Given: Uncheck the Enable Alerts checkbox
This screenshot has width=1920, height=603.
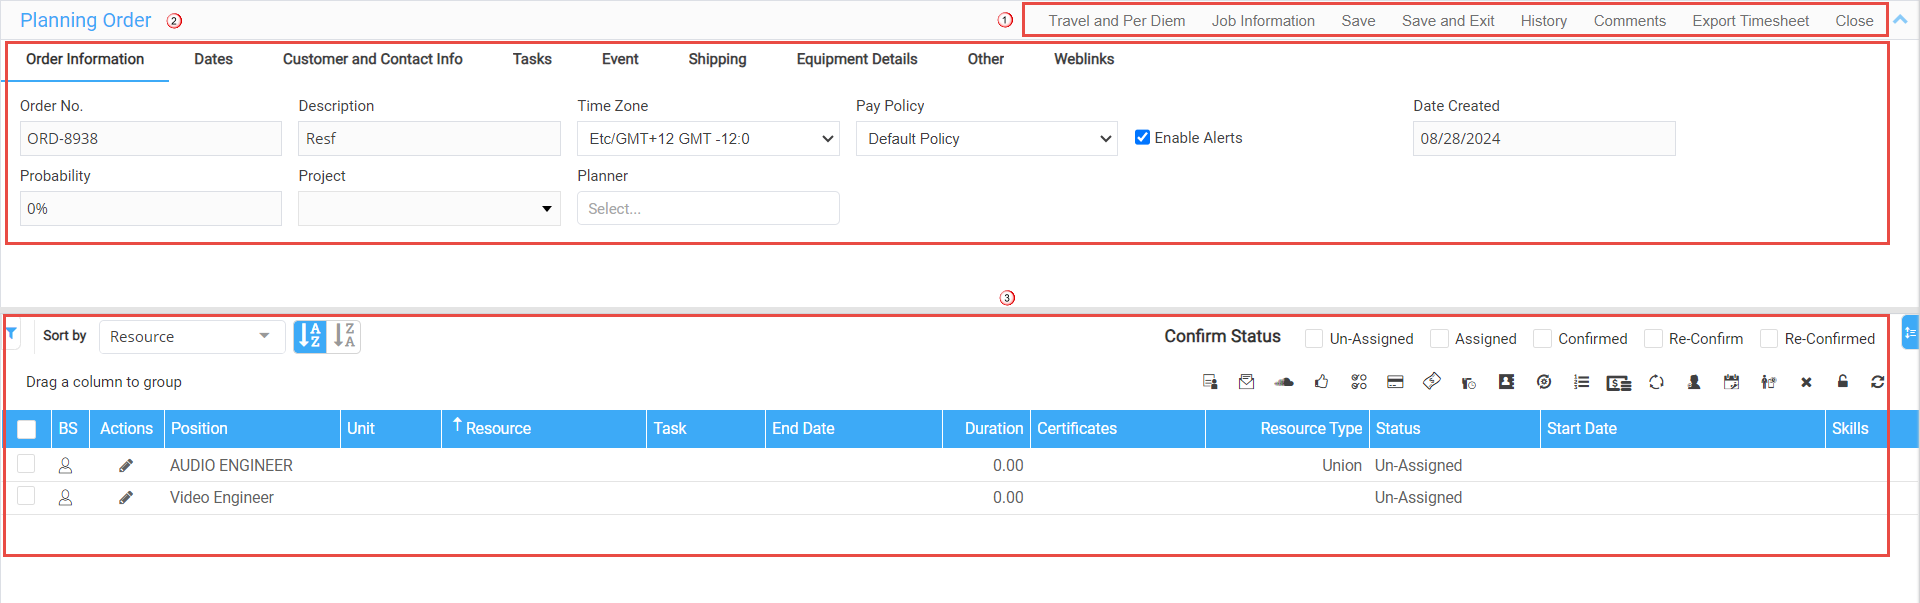Looking at the screenshot, I should (1142, 138).
